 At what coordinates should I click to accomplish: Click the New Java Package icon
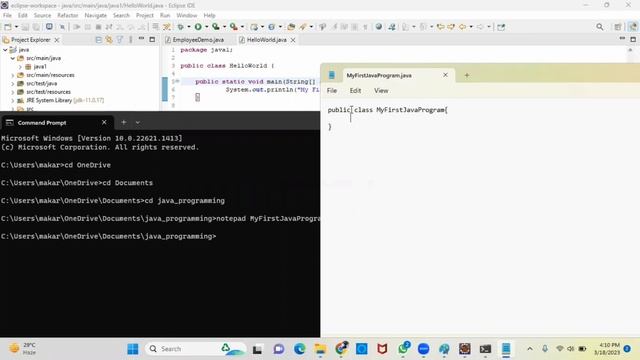click(254, 27)
